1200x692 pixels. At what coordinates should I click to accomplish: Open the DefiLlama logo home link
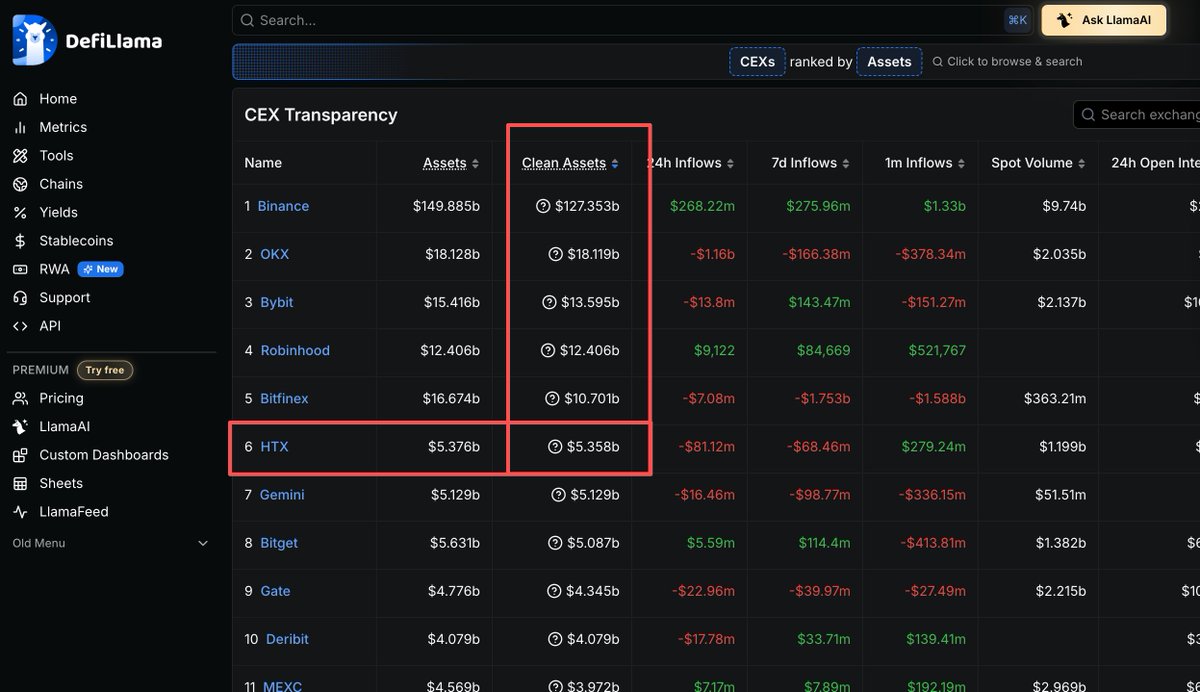(87, 40)
